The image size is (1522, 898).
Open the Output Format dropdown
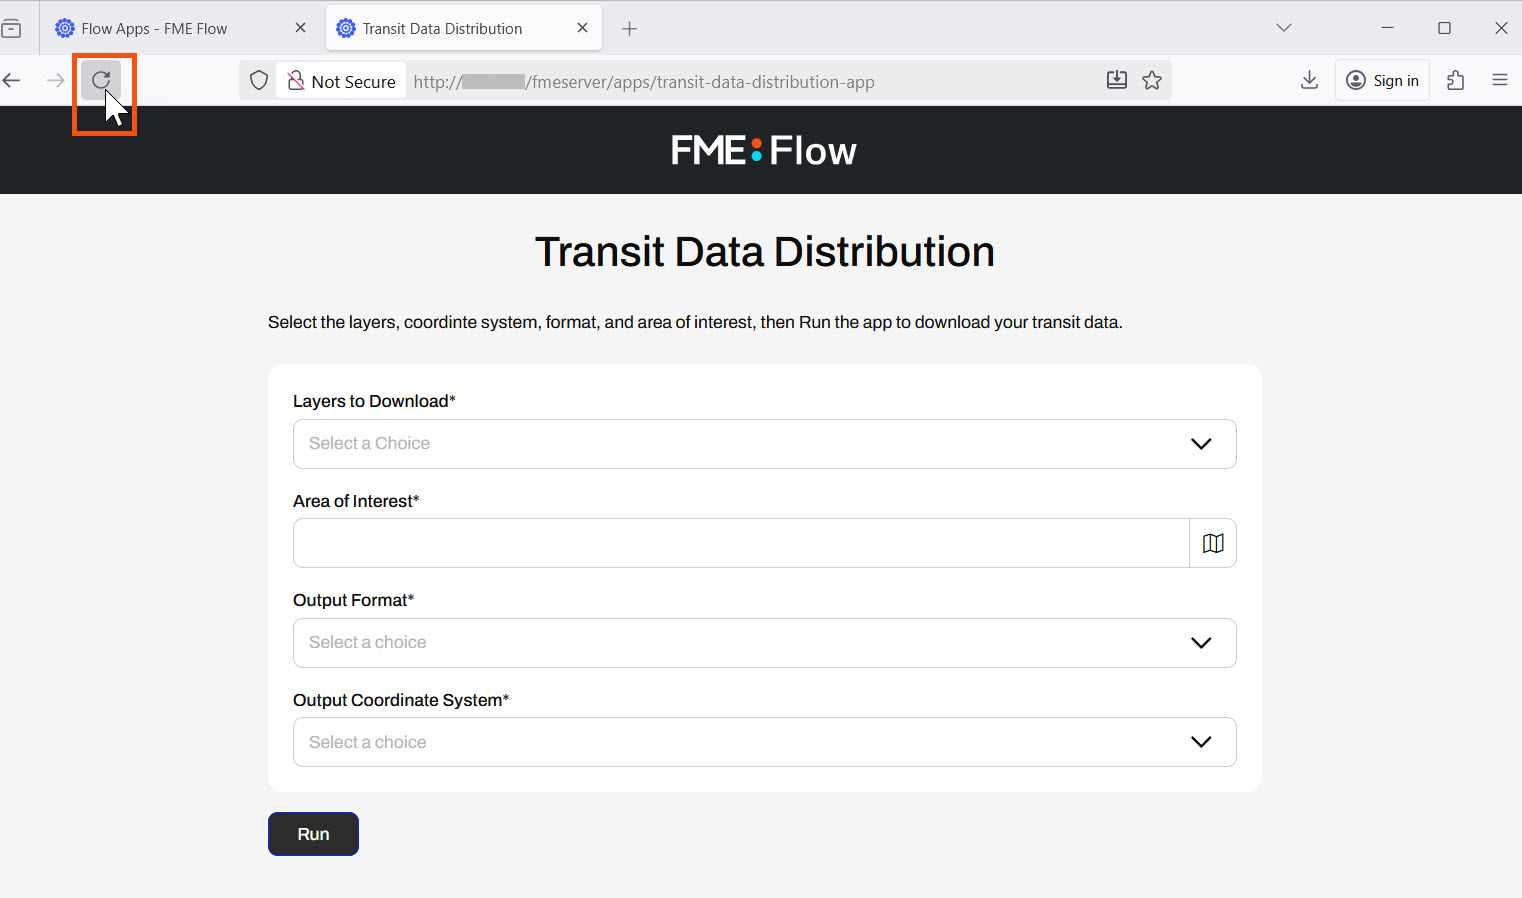pos(764,643)
